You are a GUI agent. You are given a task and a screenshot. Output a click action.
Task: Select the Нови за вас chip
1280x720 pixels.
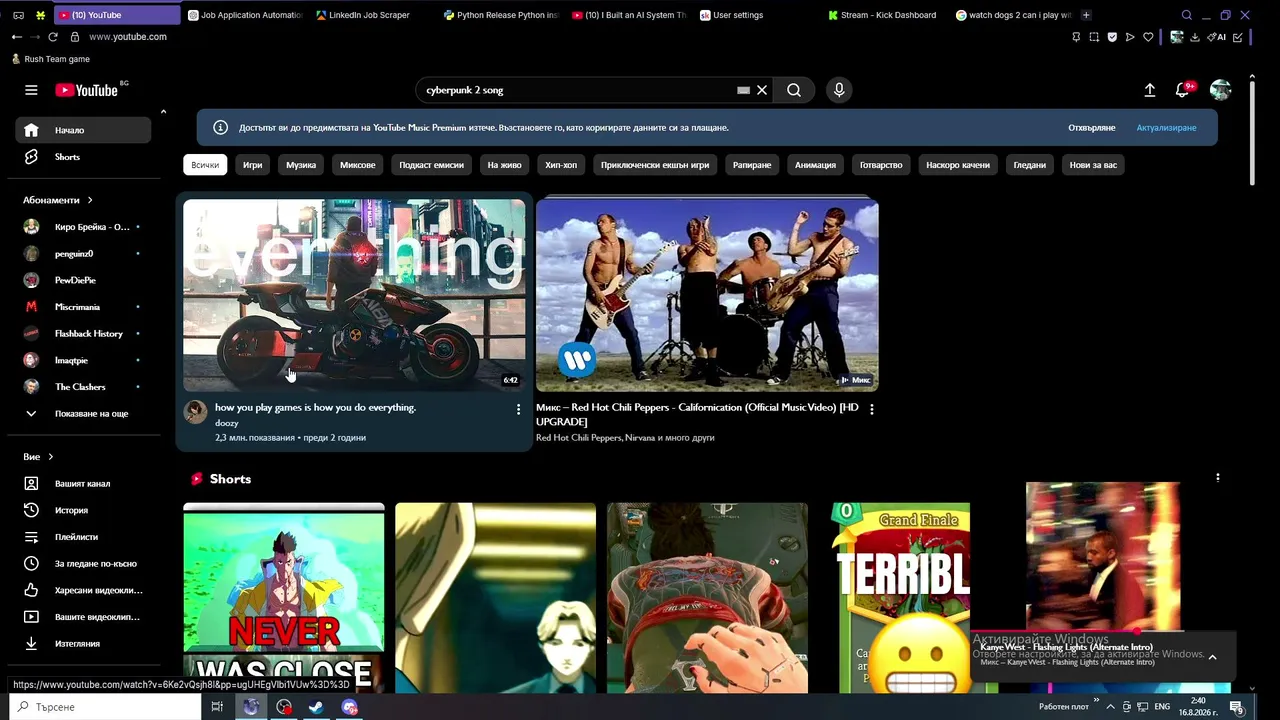click(x=1093, y=165)
